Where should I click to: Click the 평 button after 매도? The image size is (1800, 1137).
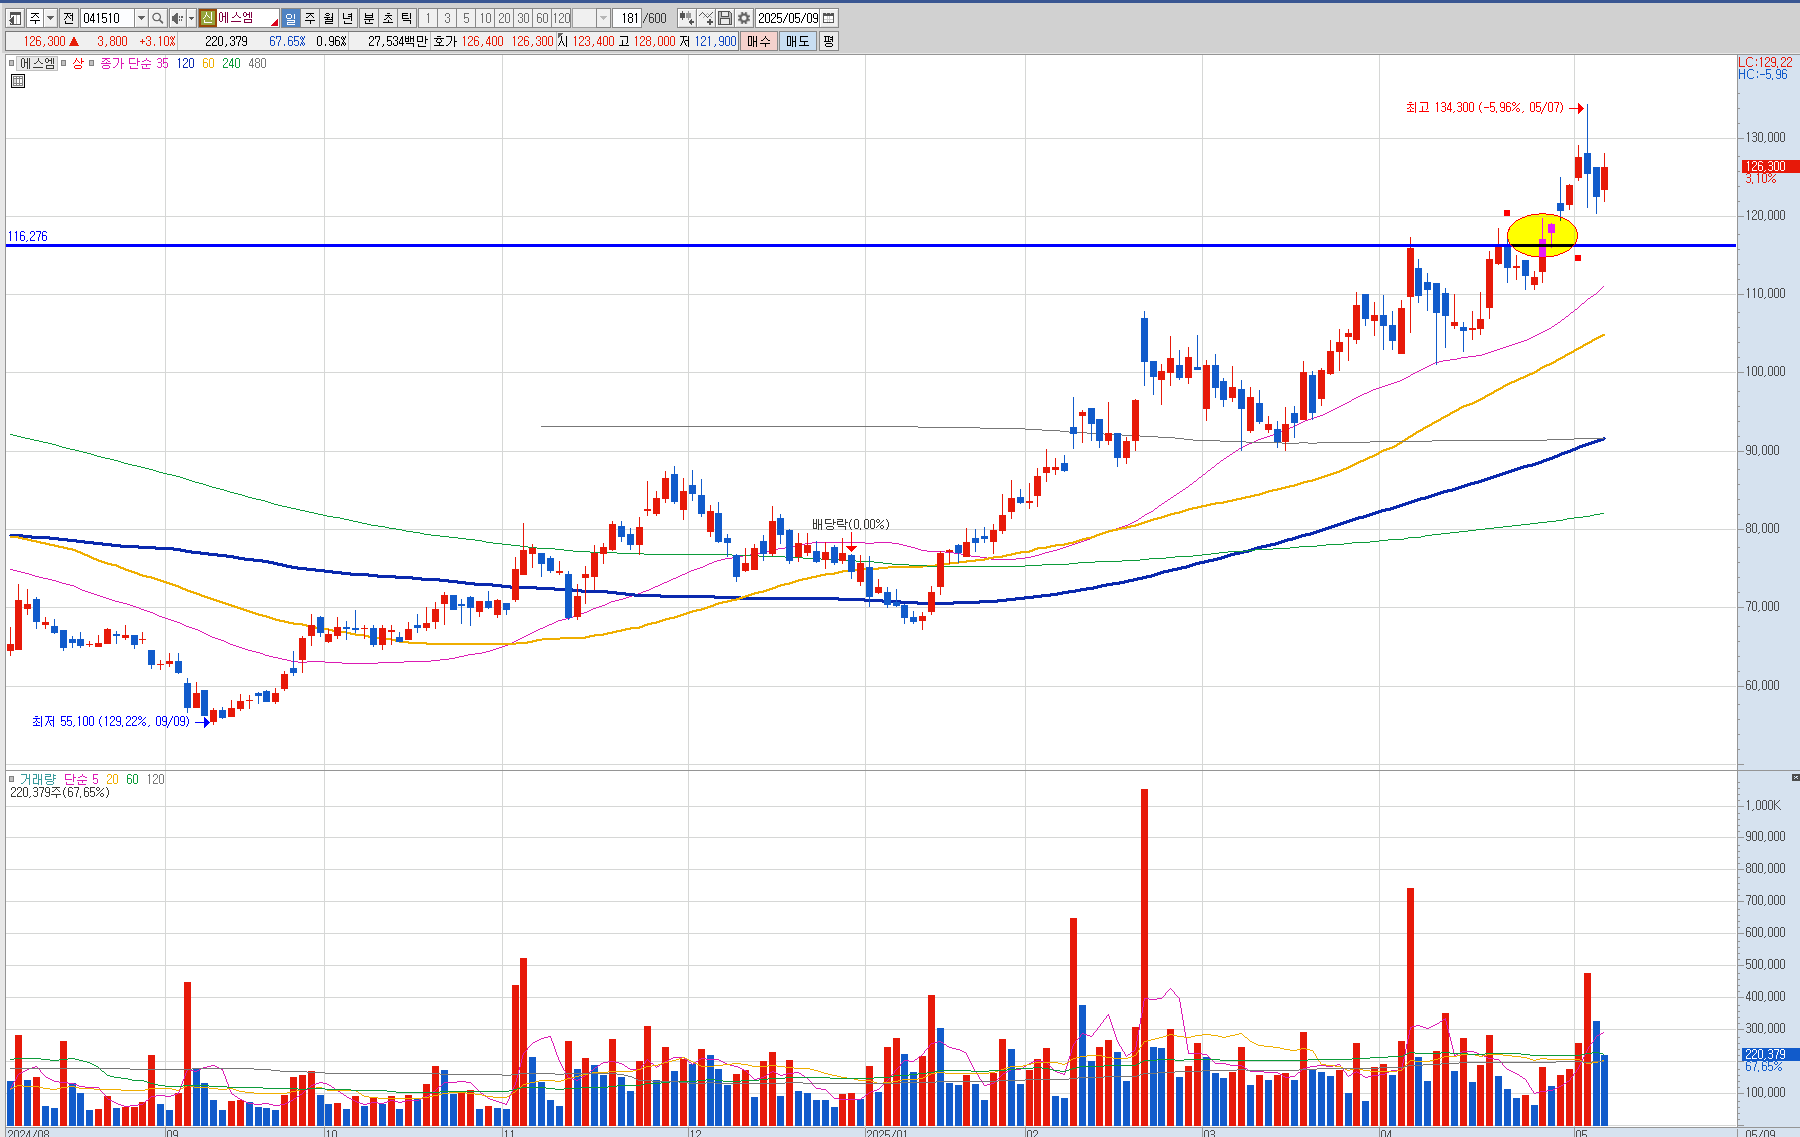coord(829,41)
